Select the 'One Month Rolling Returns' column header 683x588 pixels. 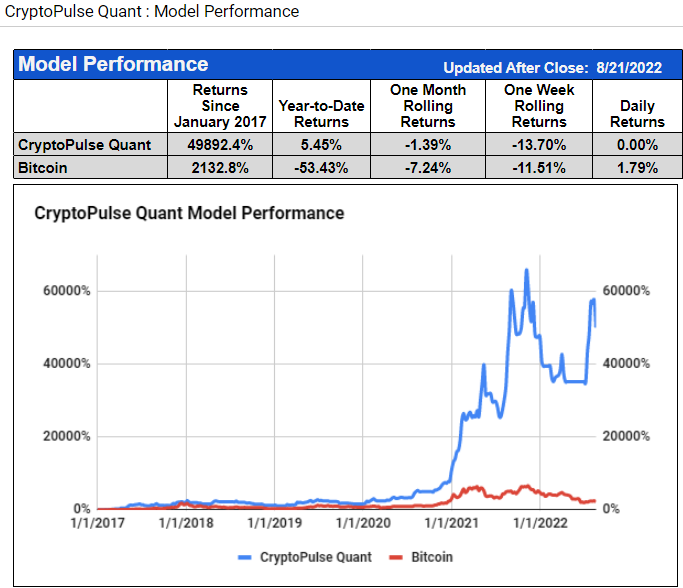428,106
